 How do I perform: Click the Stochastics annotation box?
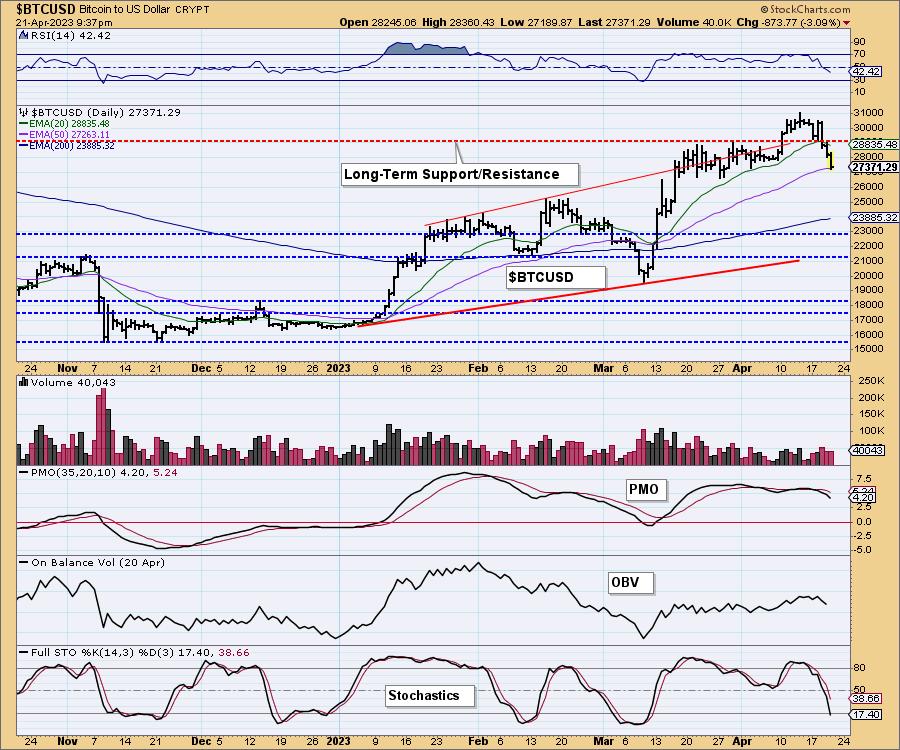point(430,695)
